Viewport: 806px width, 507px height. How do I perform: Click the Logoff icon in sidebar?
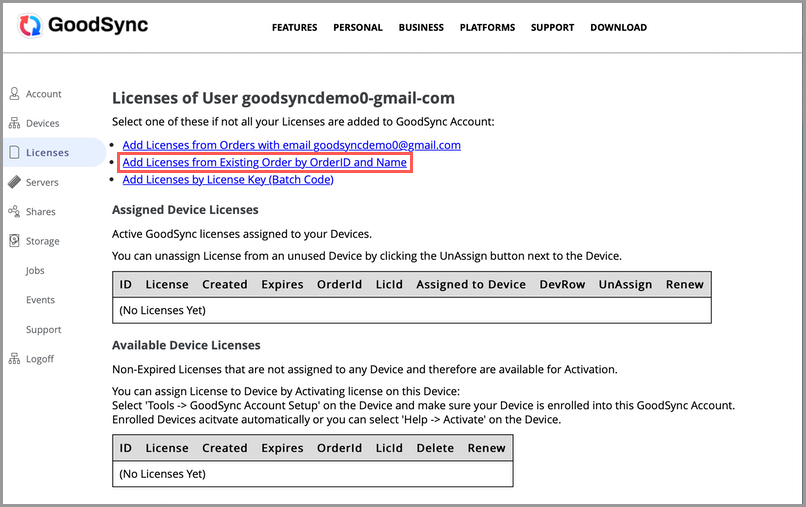pos(14,359)
